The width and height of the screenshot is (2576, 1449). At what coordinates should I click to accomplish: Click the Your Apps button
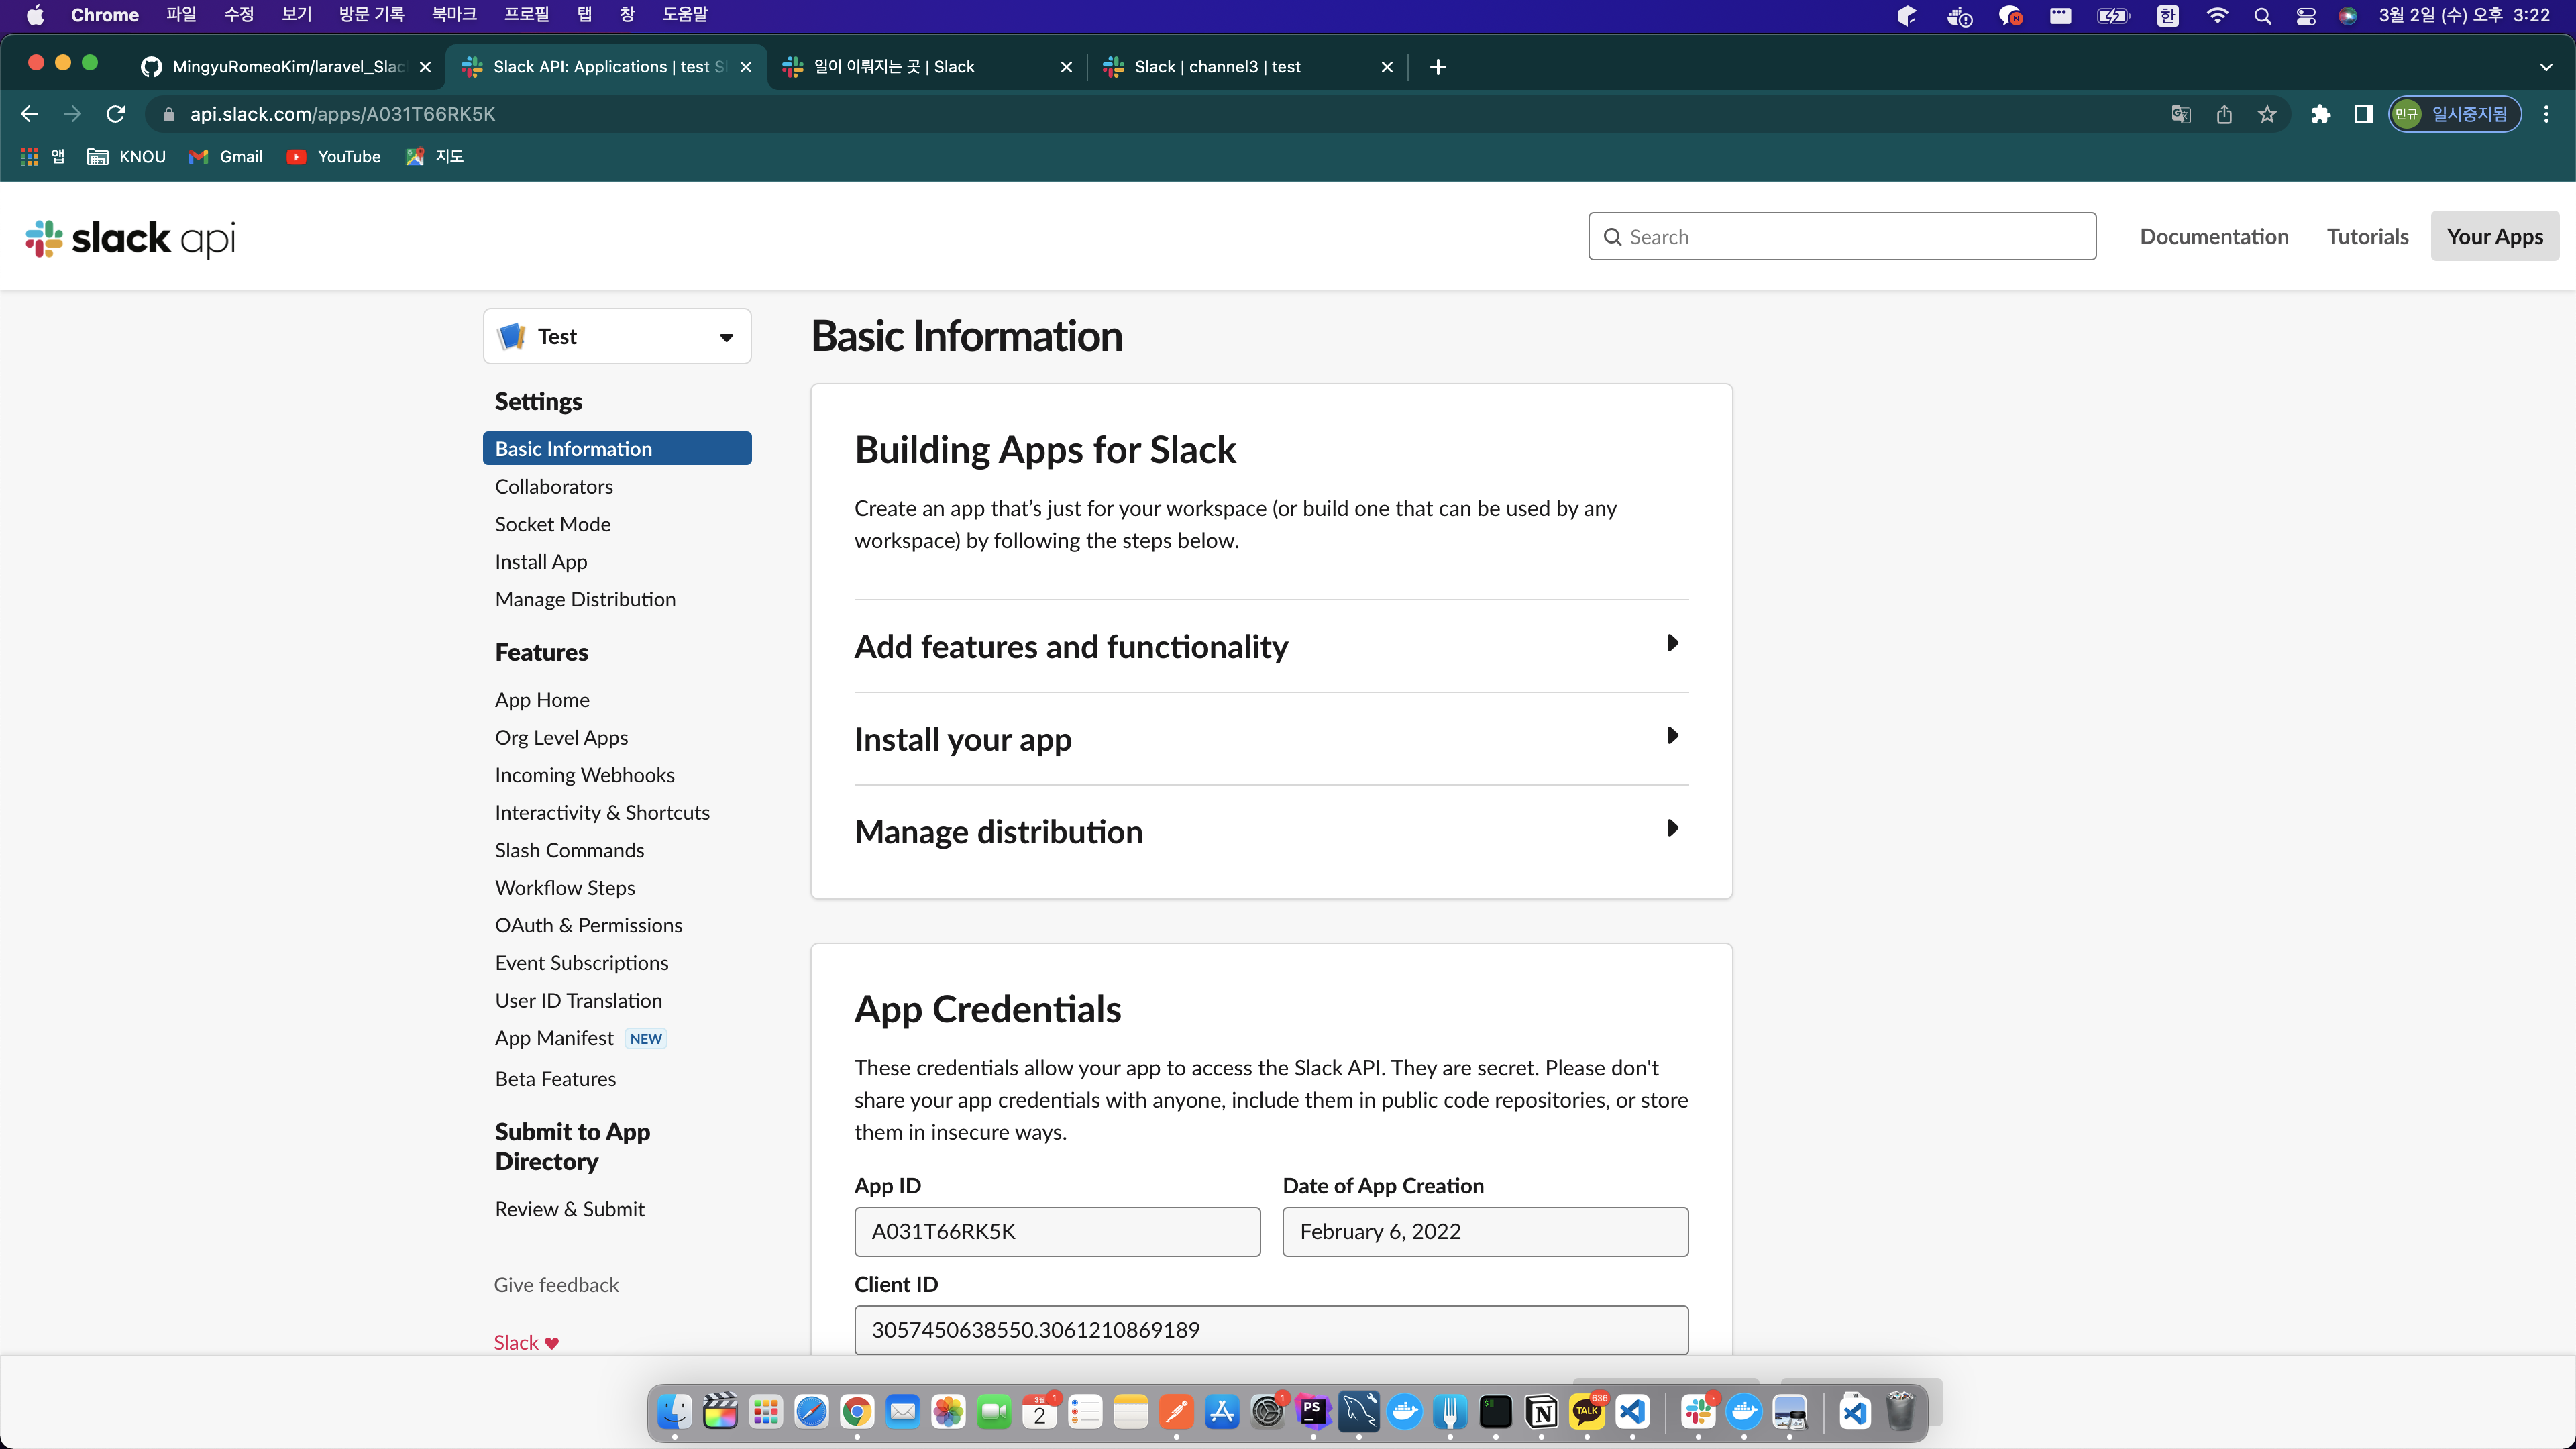[2494, 237]
